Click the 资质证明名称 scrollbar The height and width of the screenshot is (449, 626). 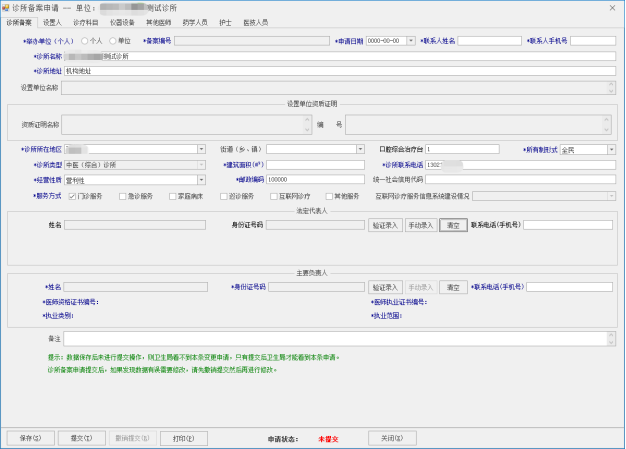click(307, 125)
